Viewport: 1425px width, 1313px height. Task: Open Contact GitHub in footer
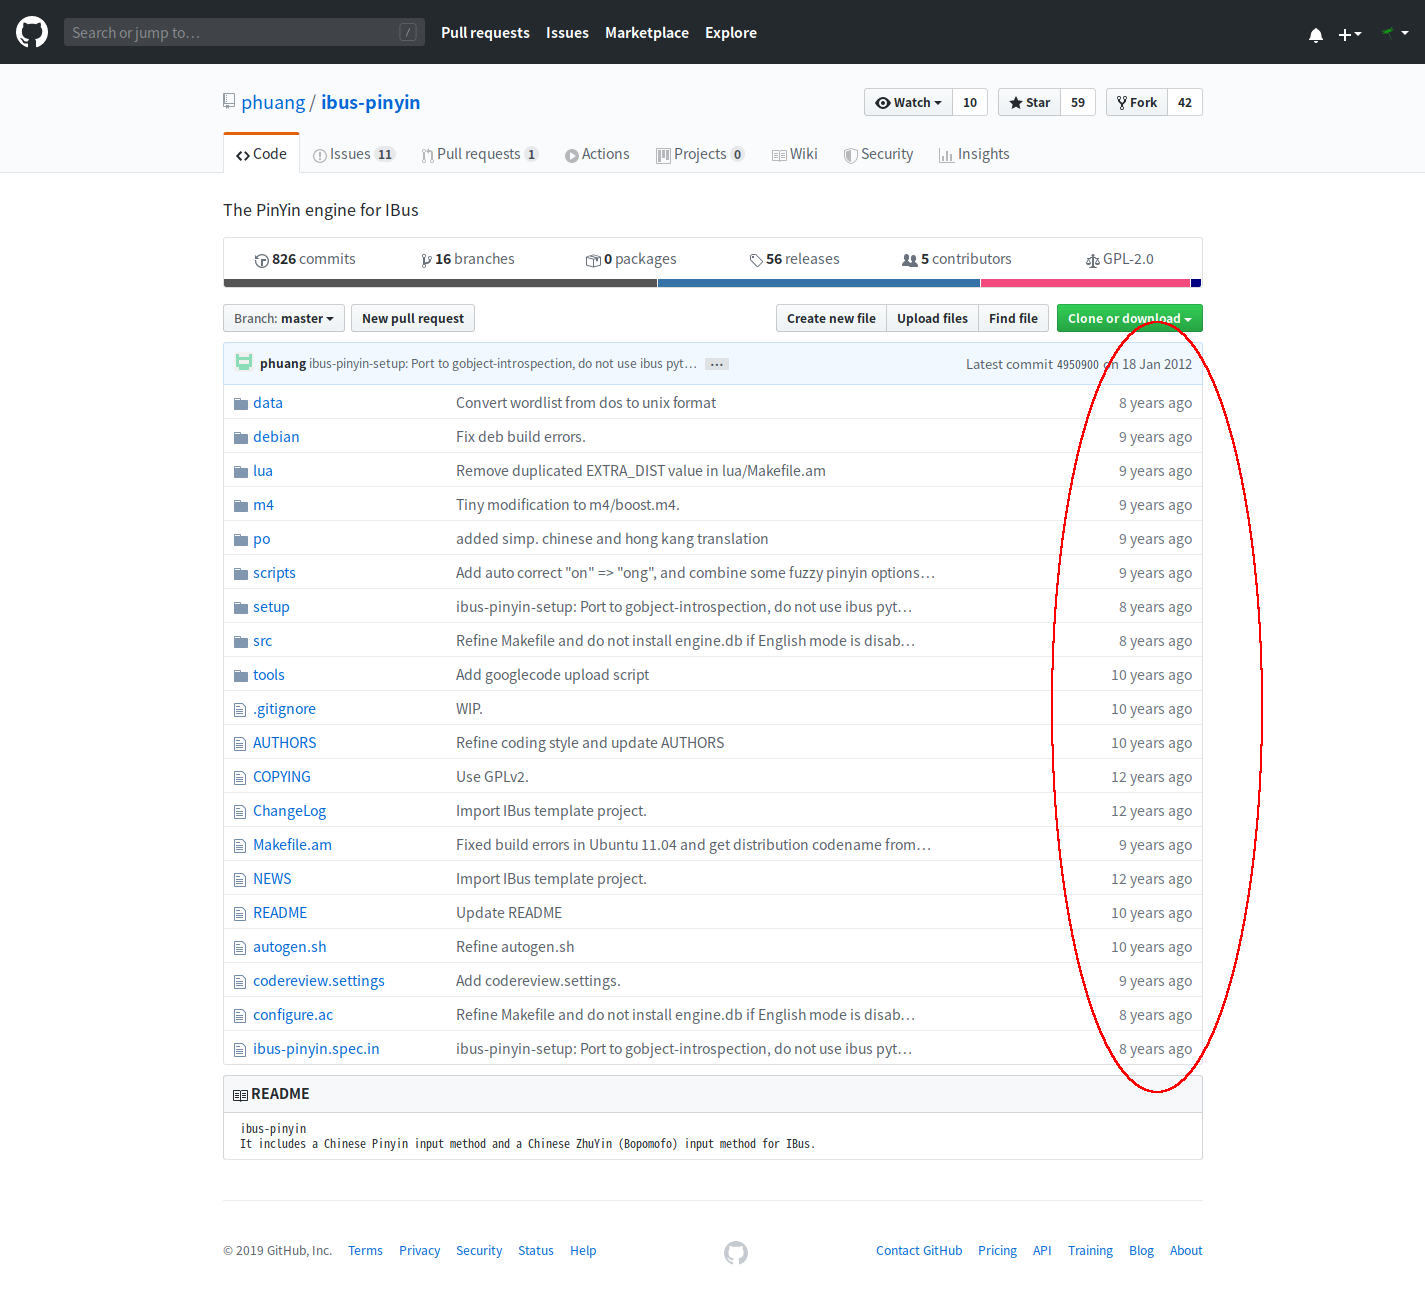(x=919, y=1251)
